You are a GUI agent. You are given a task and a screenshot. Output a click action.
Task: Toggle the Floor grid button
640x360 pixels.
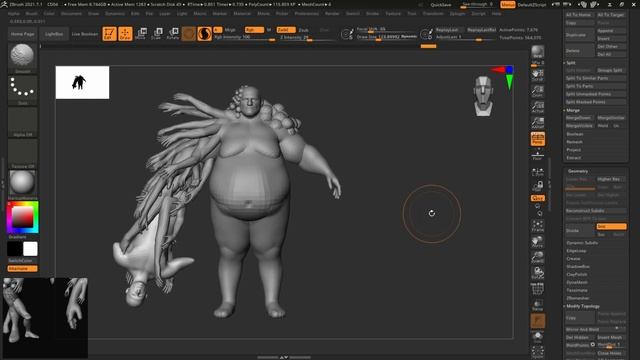[538, 155]
